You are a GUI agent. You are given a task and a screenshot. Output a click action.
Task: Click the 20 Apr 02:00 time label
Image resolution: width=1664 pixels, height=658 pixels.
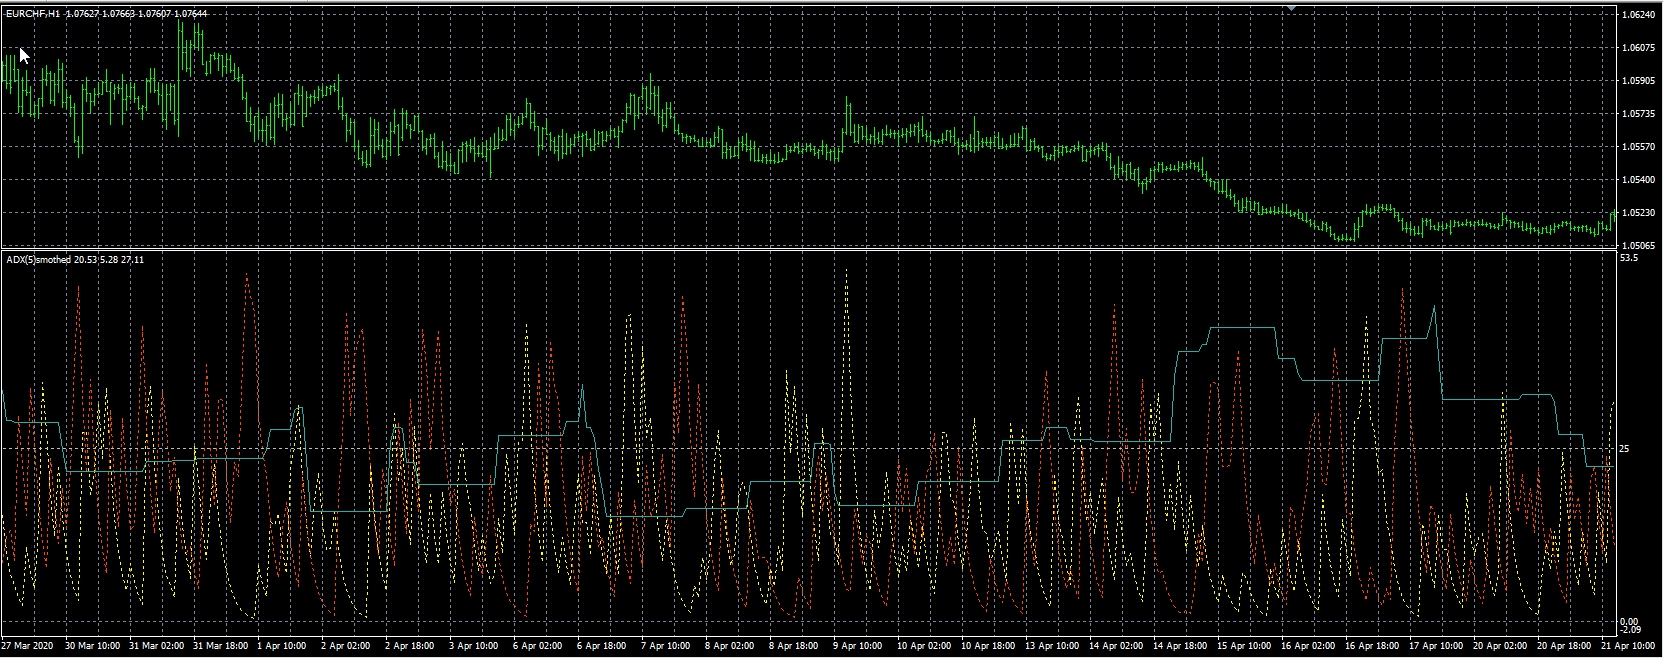point(1502,646)
